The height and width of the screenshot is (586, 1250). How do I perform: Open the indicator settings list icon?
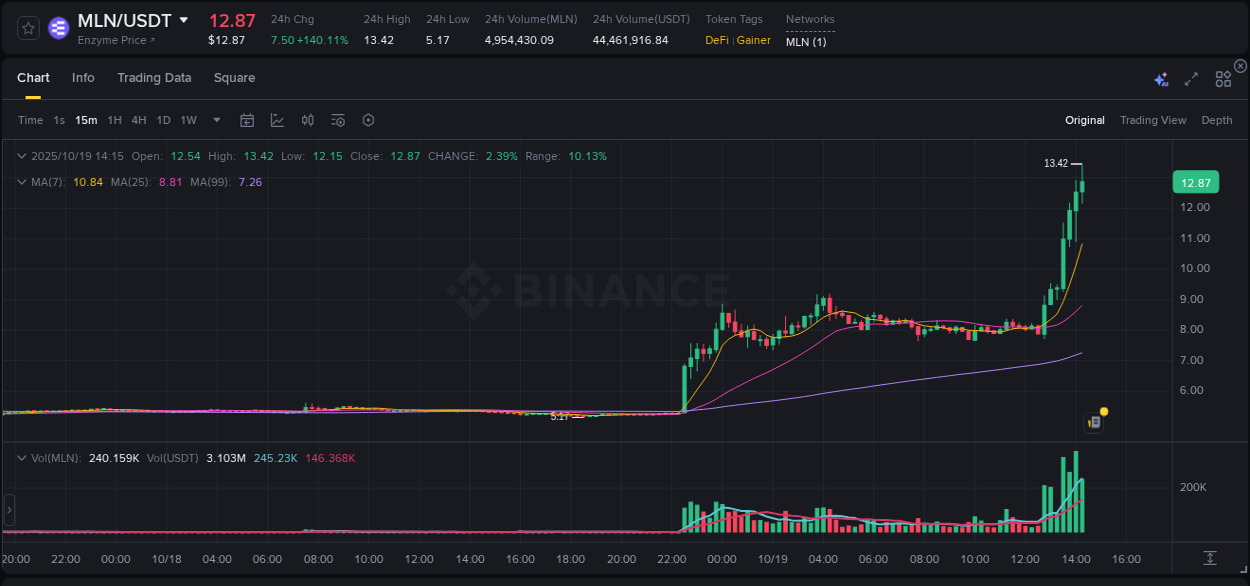tap(337, 119)
